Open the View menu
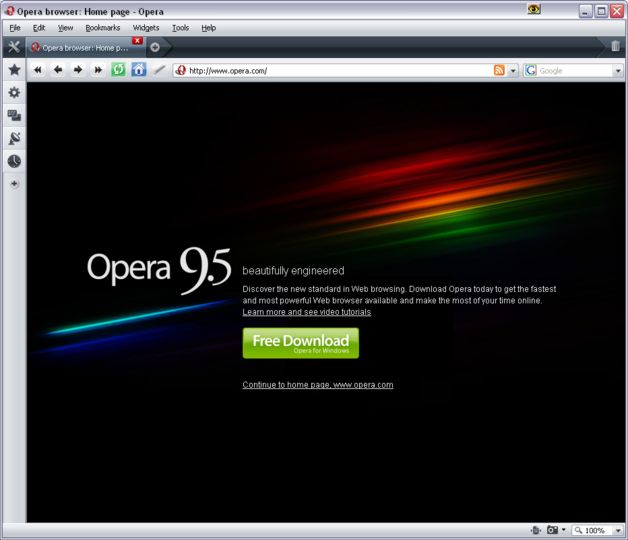This screenshot has height=540, width=628. [x=65, y=28]
